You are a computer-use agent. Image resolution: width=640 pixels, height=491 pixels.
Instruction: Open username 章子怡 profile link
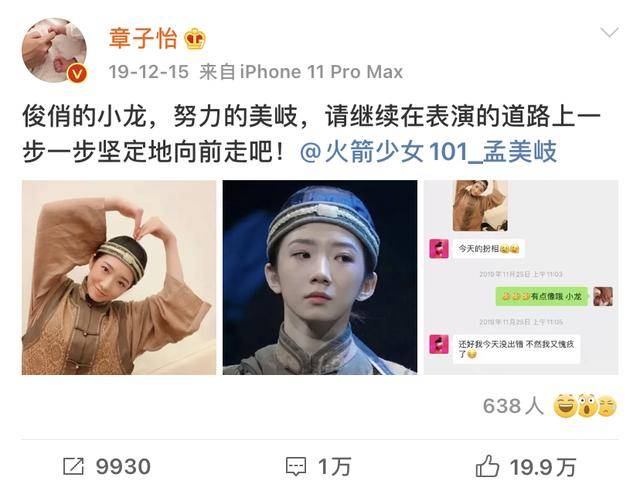click(x=143, y=39)
